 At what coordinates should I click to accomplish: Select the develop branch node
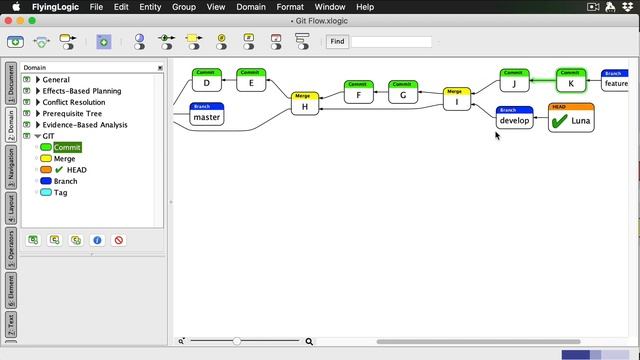pyautogui.click(x=514, y=118)
